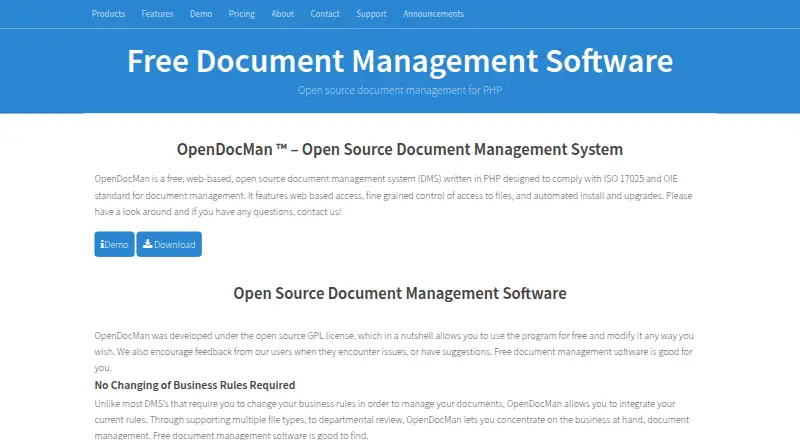Open the About page
Viewport: 800px width, 440px height.
(283, 14)
